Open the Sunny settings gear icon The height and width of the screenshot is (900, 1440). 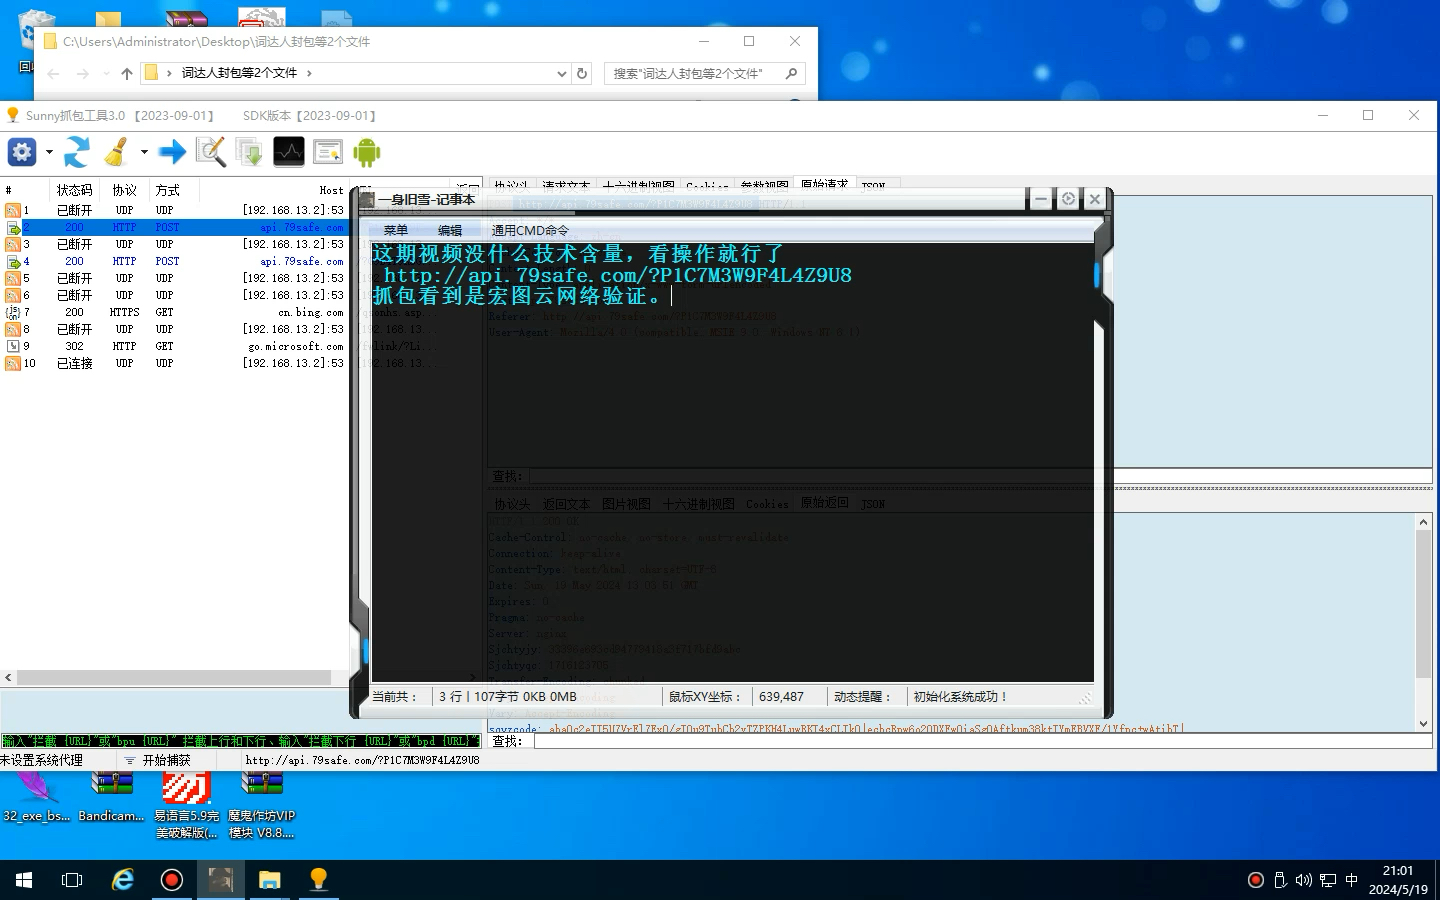22,152
